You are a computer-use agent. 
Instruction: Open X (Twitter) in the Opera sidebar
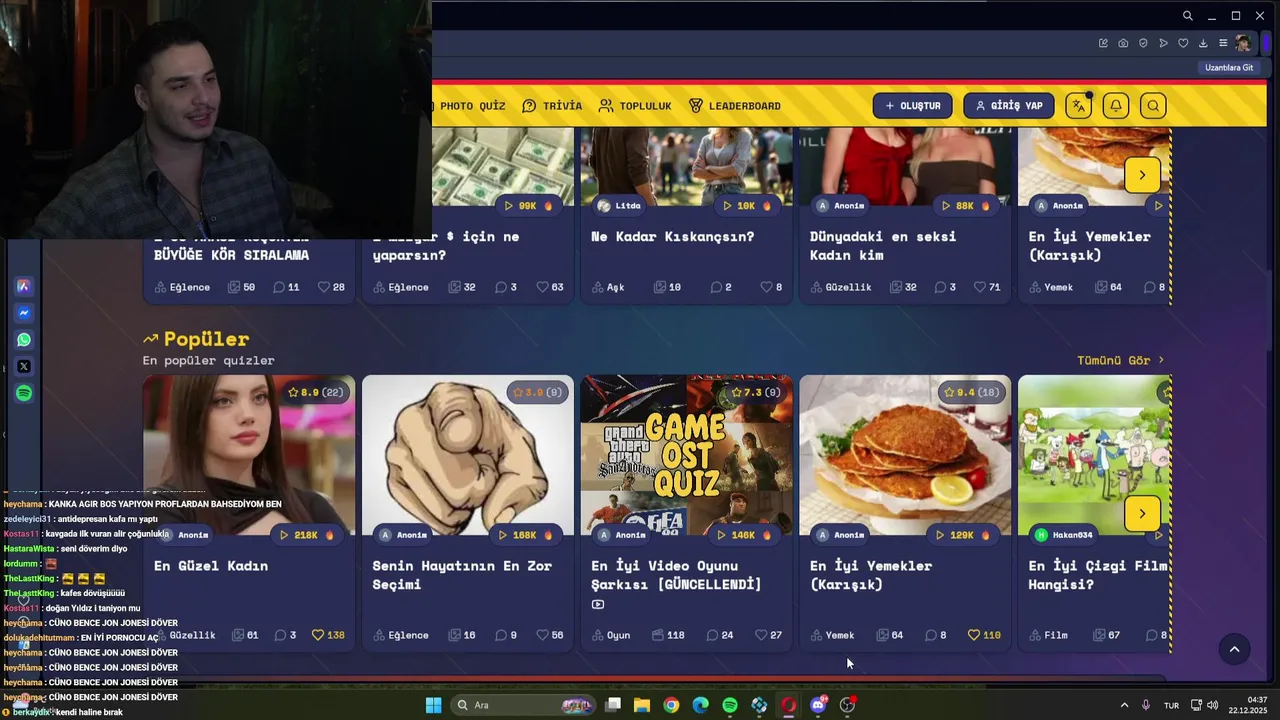pos(24,367)
